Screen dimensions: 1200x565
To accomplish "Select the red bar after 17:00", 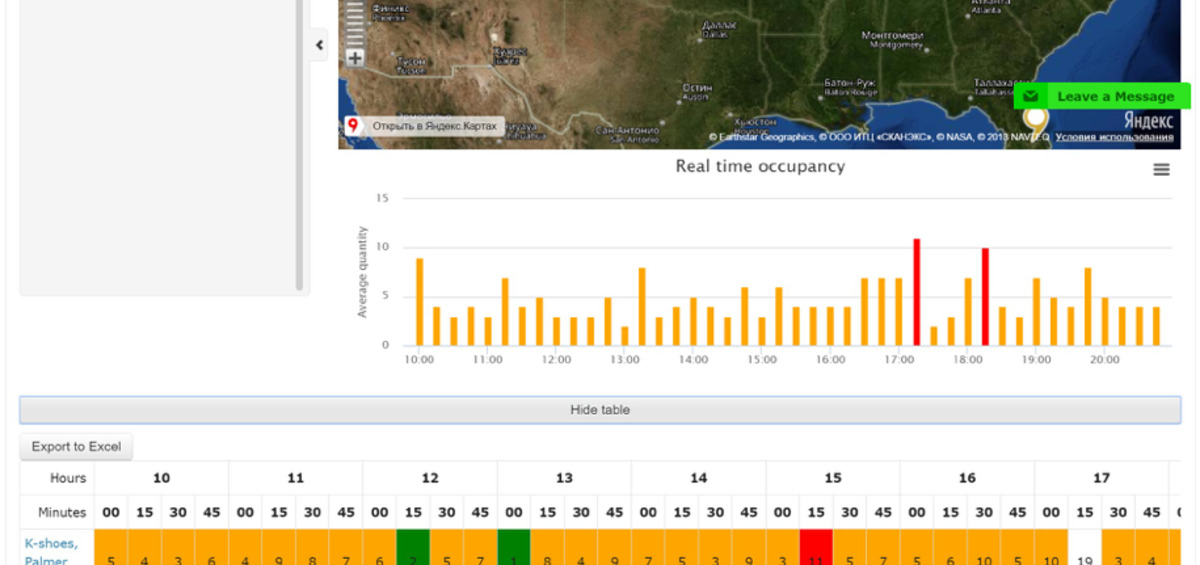I will [917, 292].
